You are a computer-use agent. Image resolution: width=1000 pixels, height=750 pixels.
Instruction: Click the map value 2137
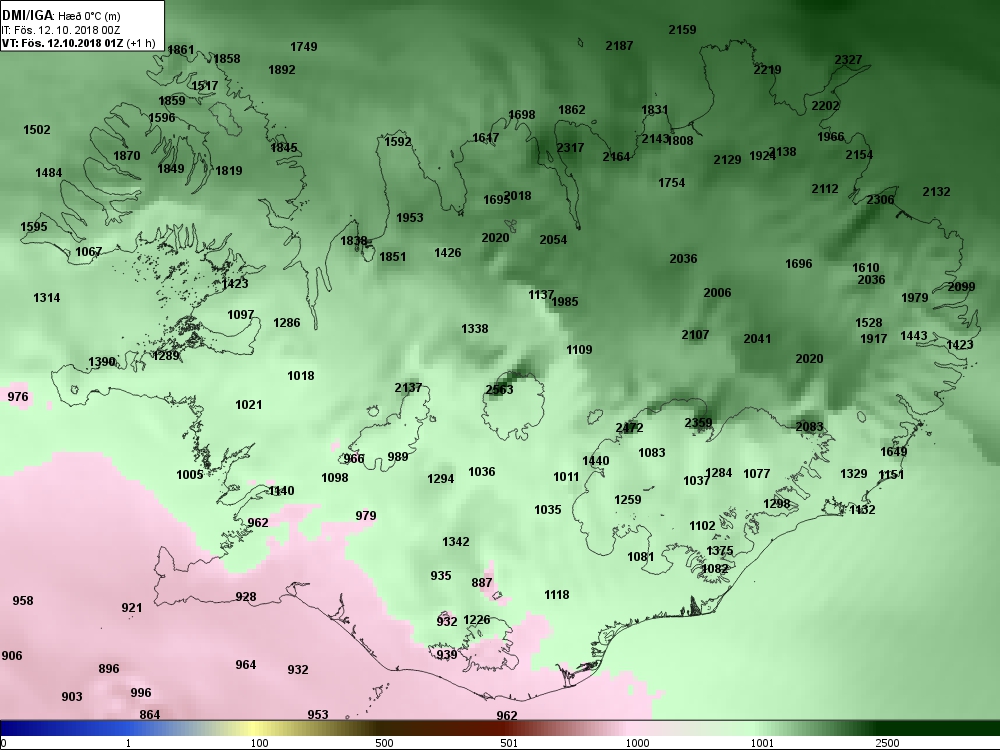(x=408, y=387)
